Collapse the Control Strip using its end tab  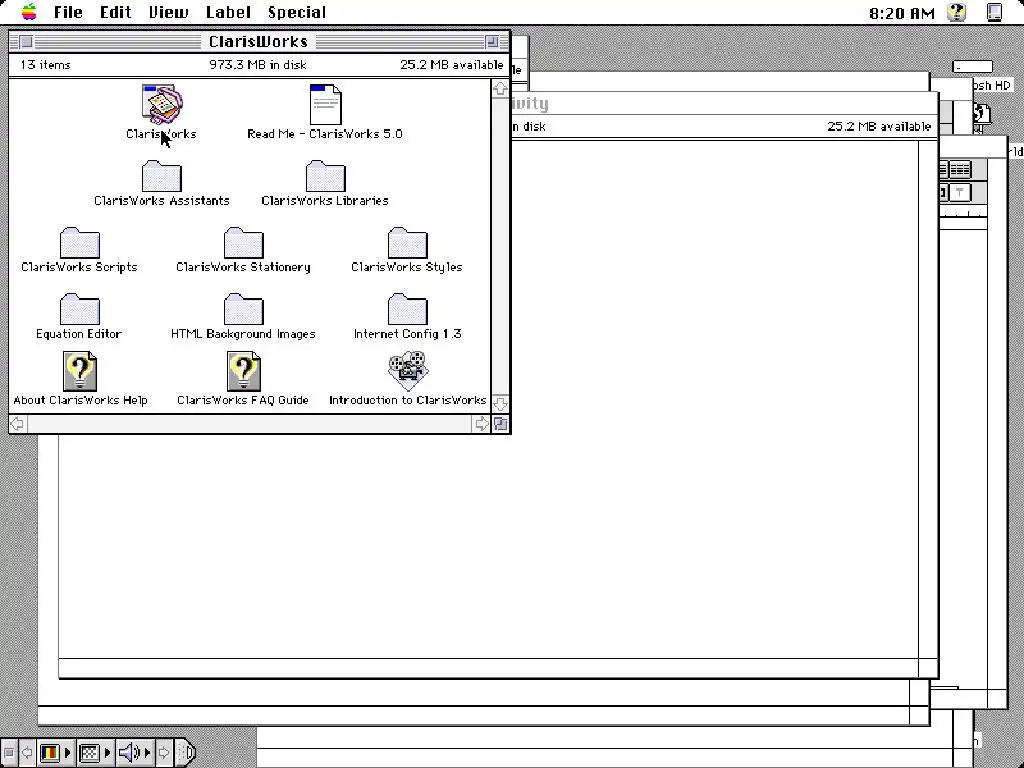[x=187, y=752]
